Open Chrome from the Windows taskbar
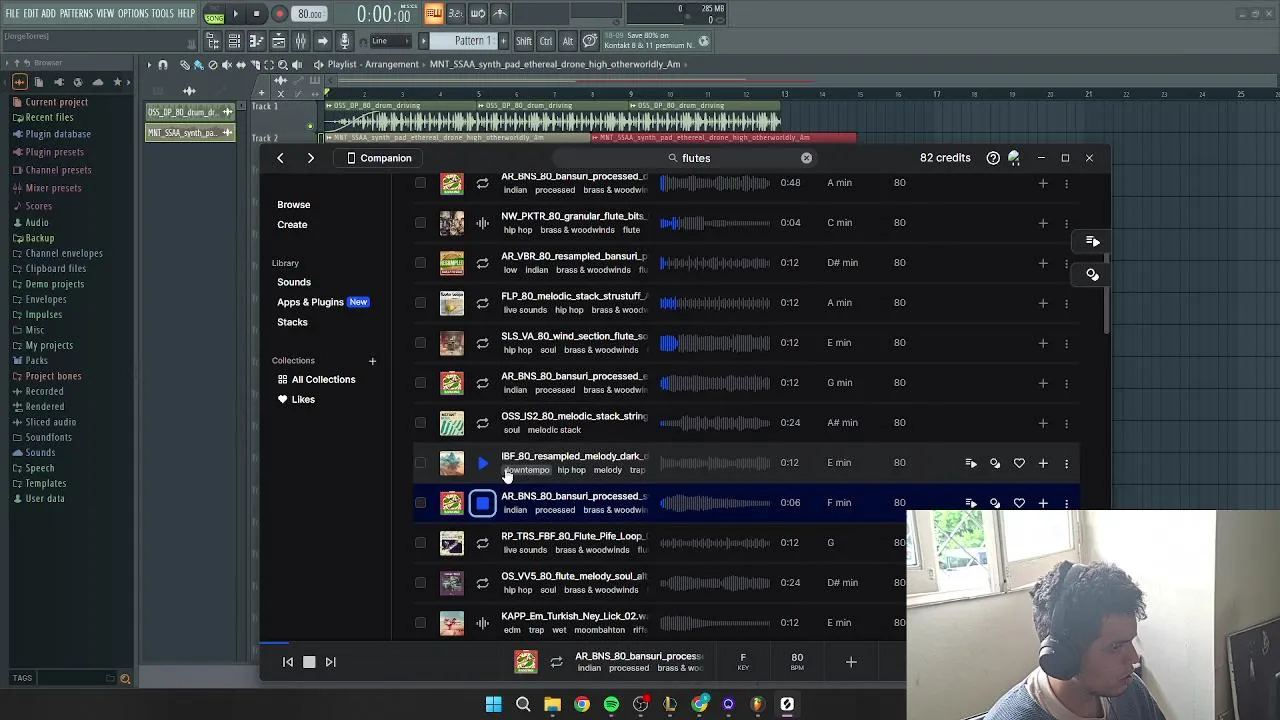Viewport: 1280px width, 720px height. 582,705
